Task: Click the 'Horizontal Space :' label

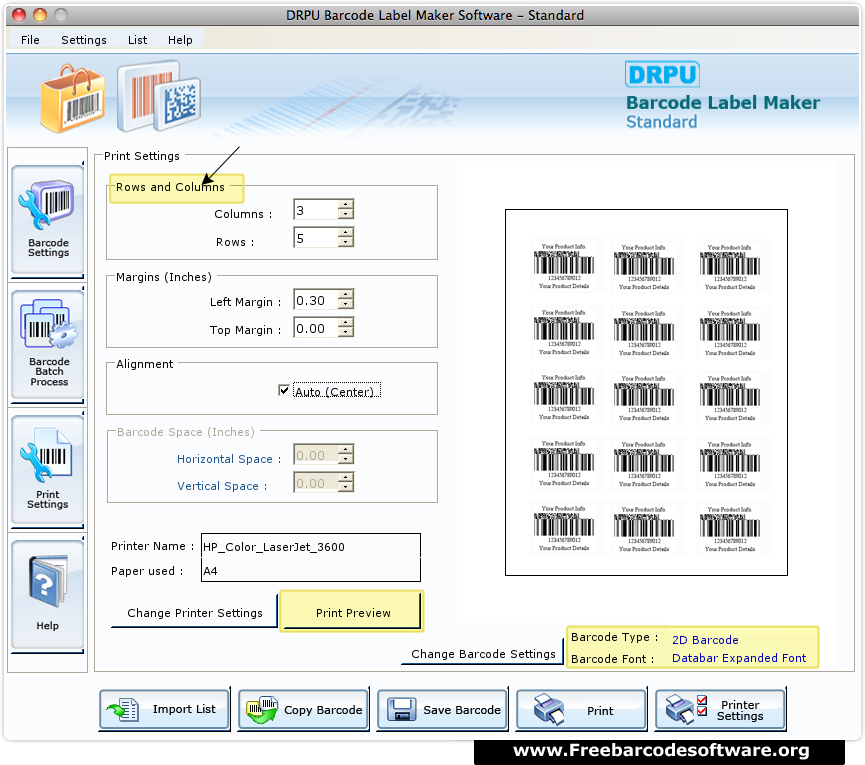Action: click(x=229, y=459)
